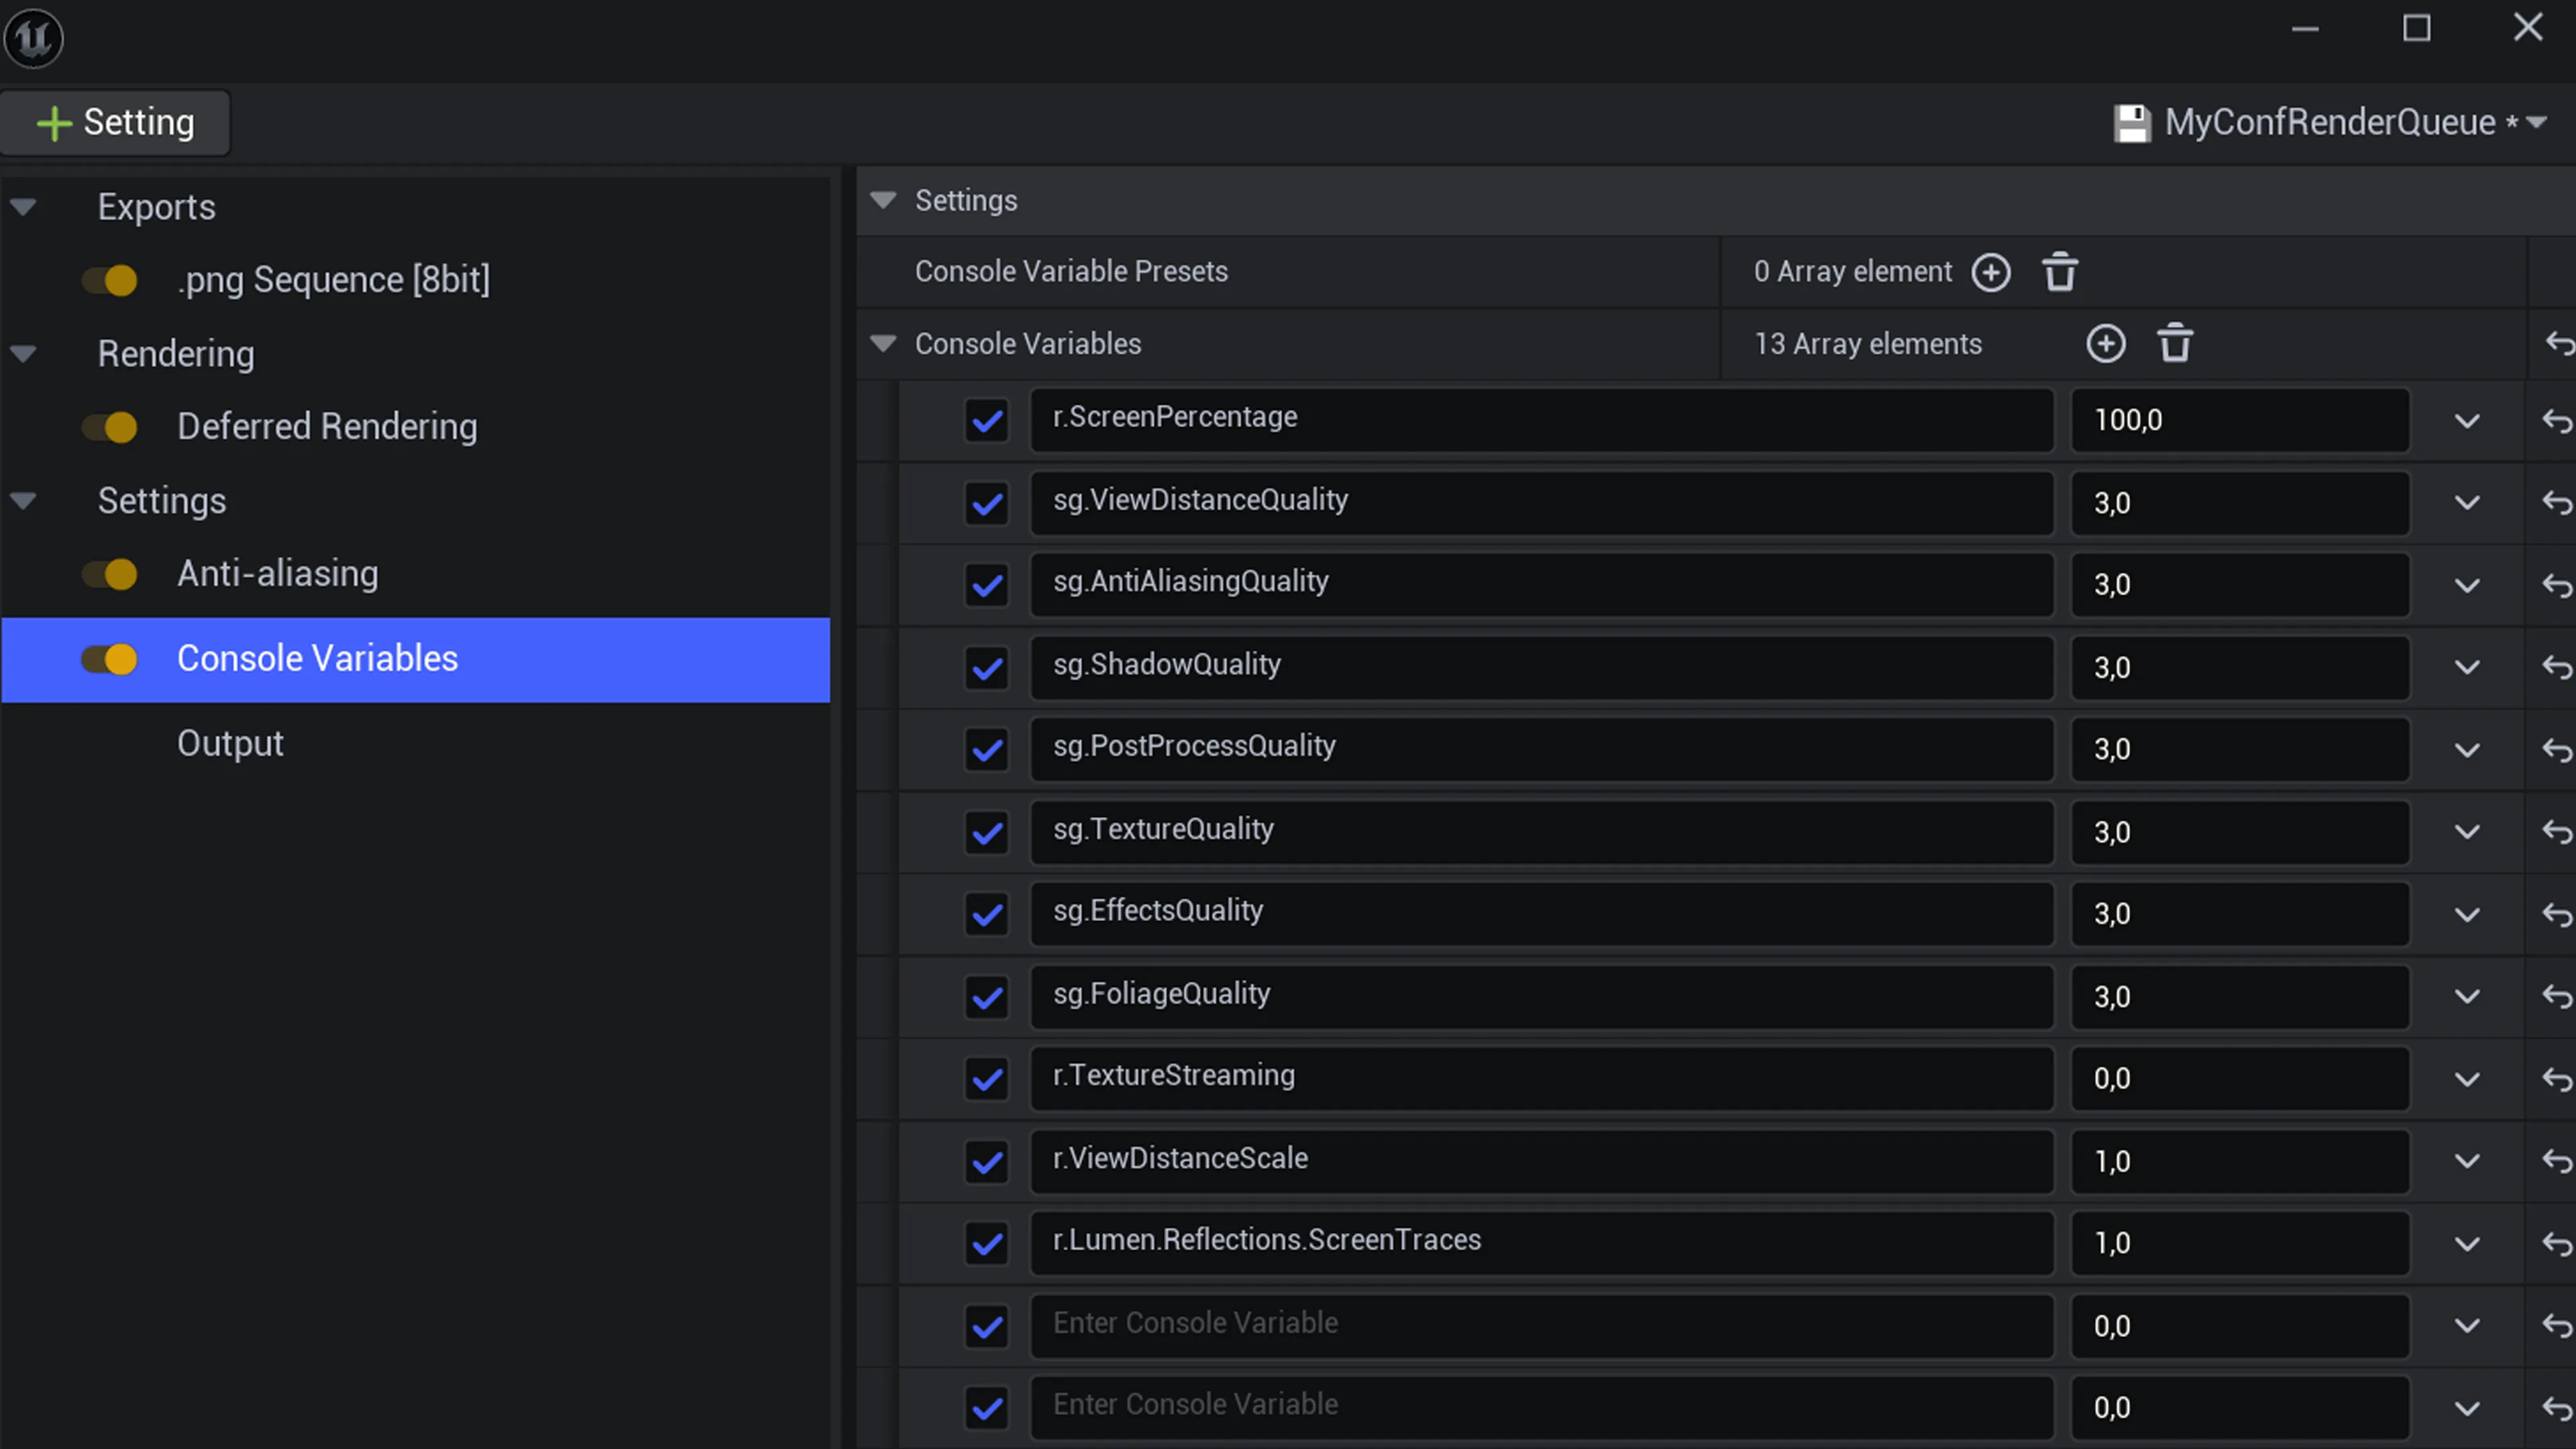Select the .png Sequence [8bit] export item
The width and height of the screenshot is (2576, 1449).
pos(333,280)
